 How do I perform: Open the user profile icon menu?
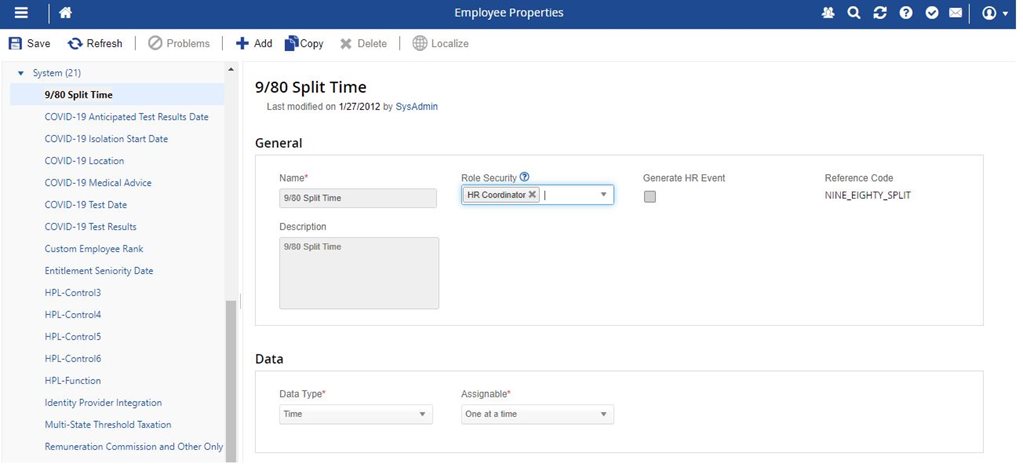click(988, 13)
